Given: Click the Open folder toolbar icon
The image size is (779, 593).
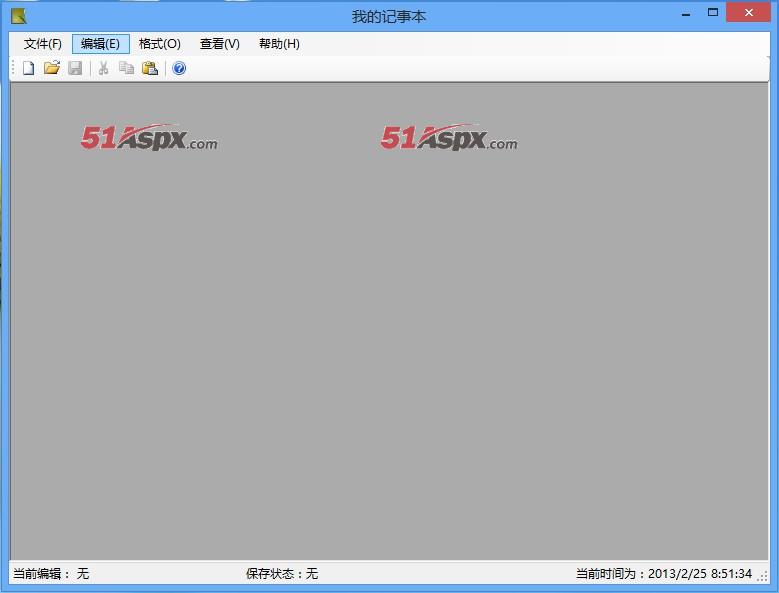Looking at the screenshot, I should 52,68.
